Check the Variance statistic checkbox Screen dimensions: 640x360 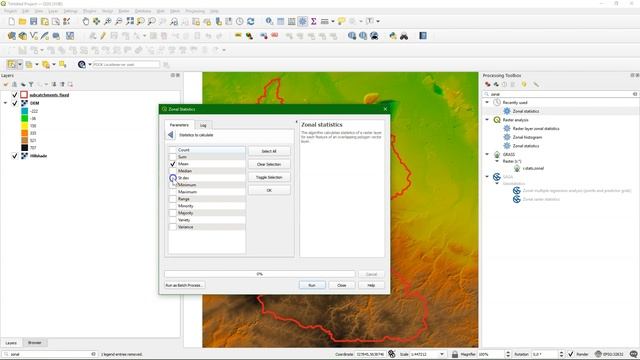pos(173,227)
